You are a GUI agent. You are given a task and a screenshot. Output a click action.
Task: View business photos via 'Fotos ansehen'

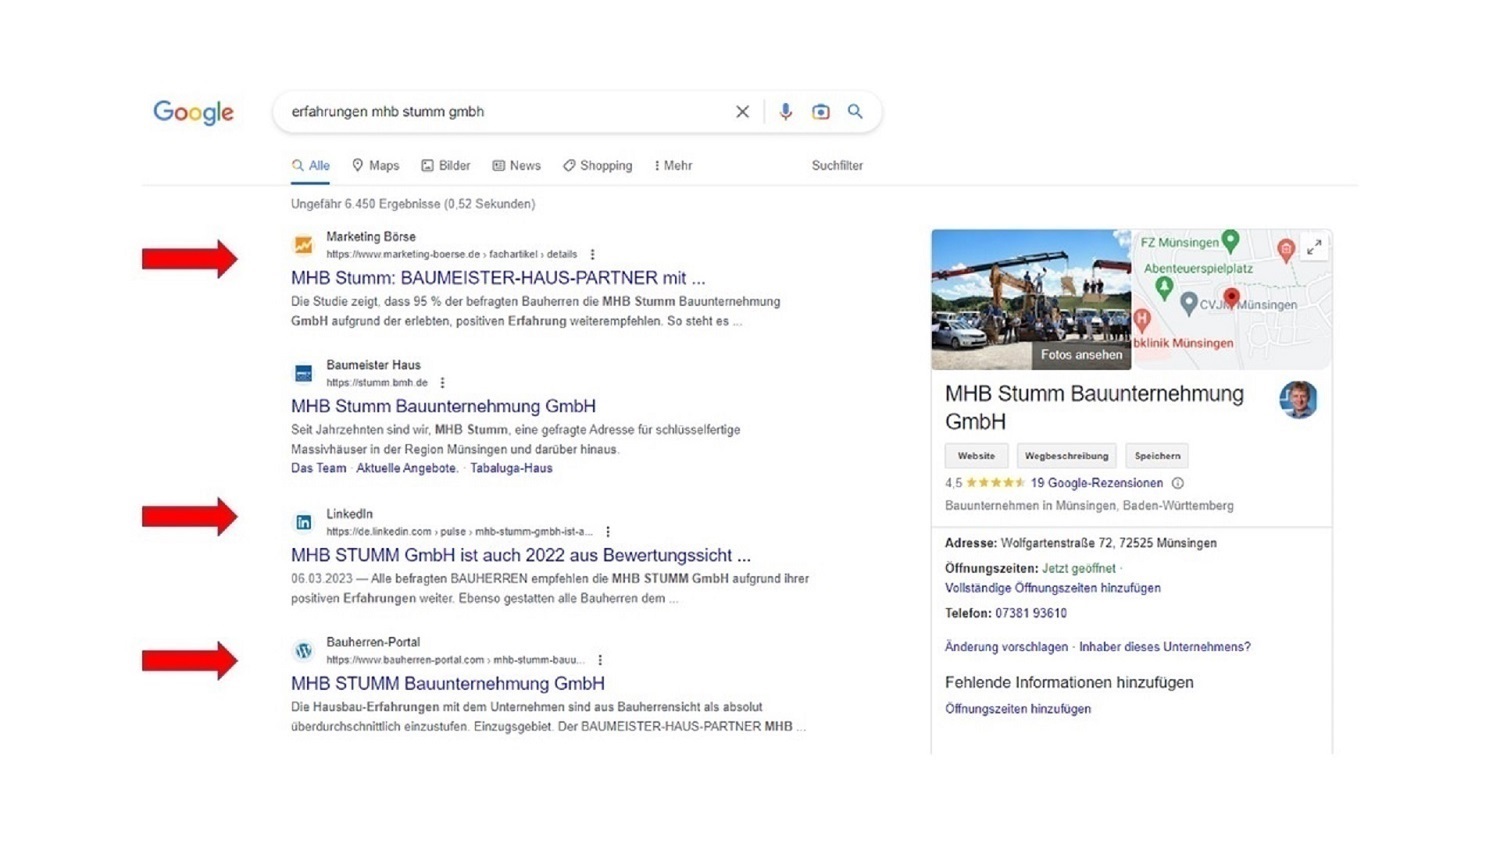[x=1081, y=355]
